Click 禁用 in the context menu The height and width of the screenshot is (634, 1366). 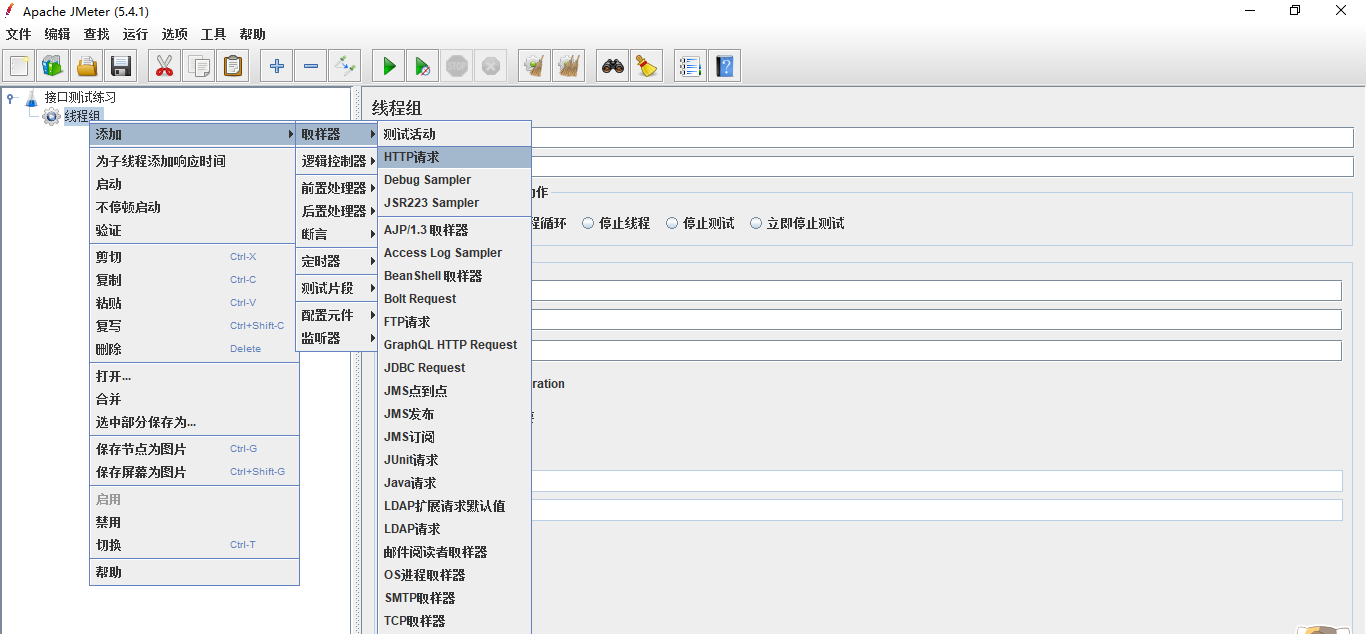point(194,522)
